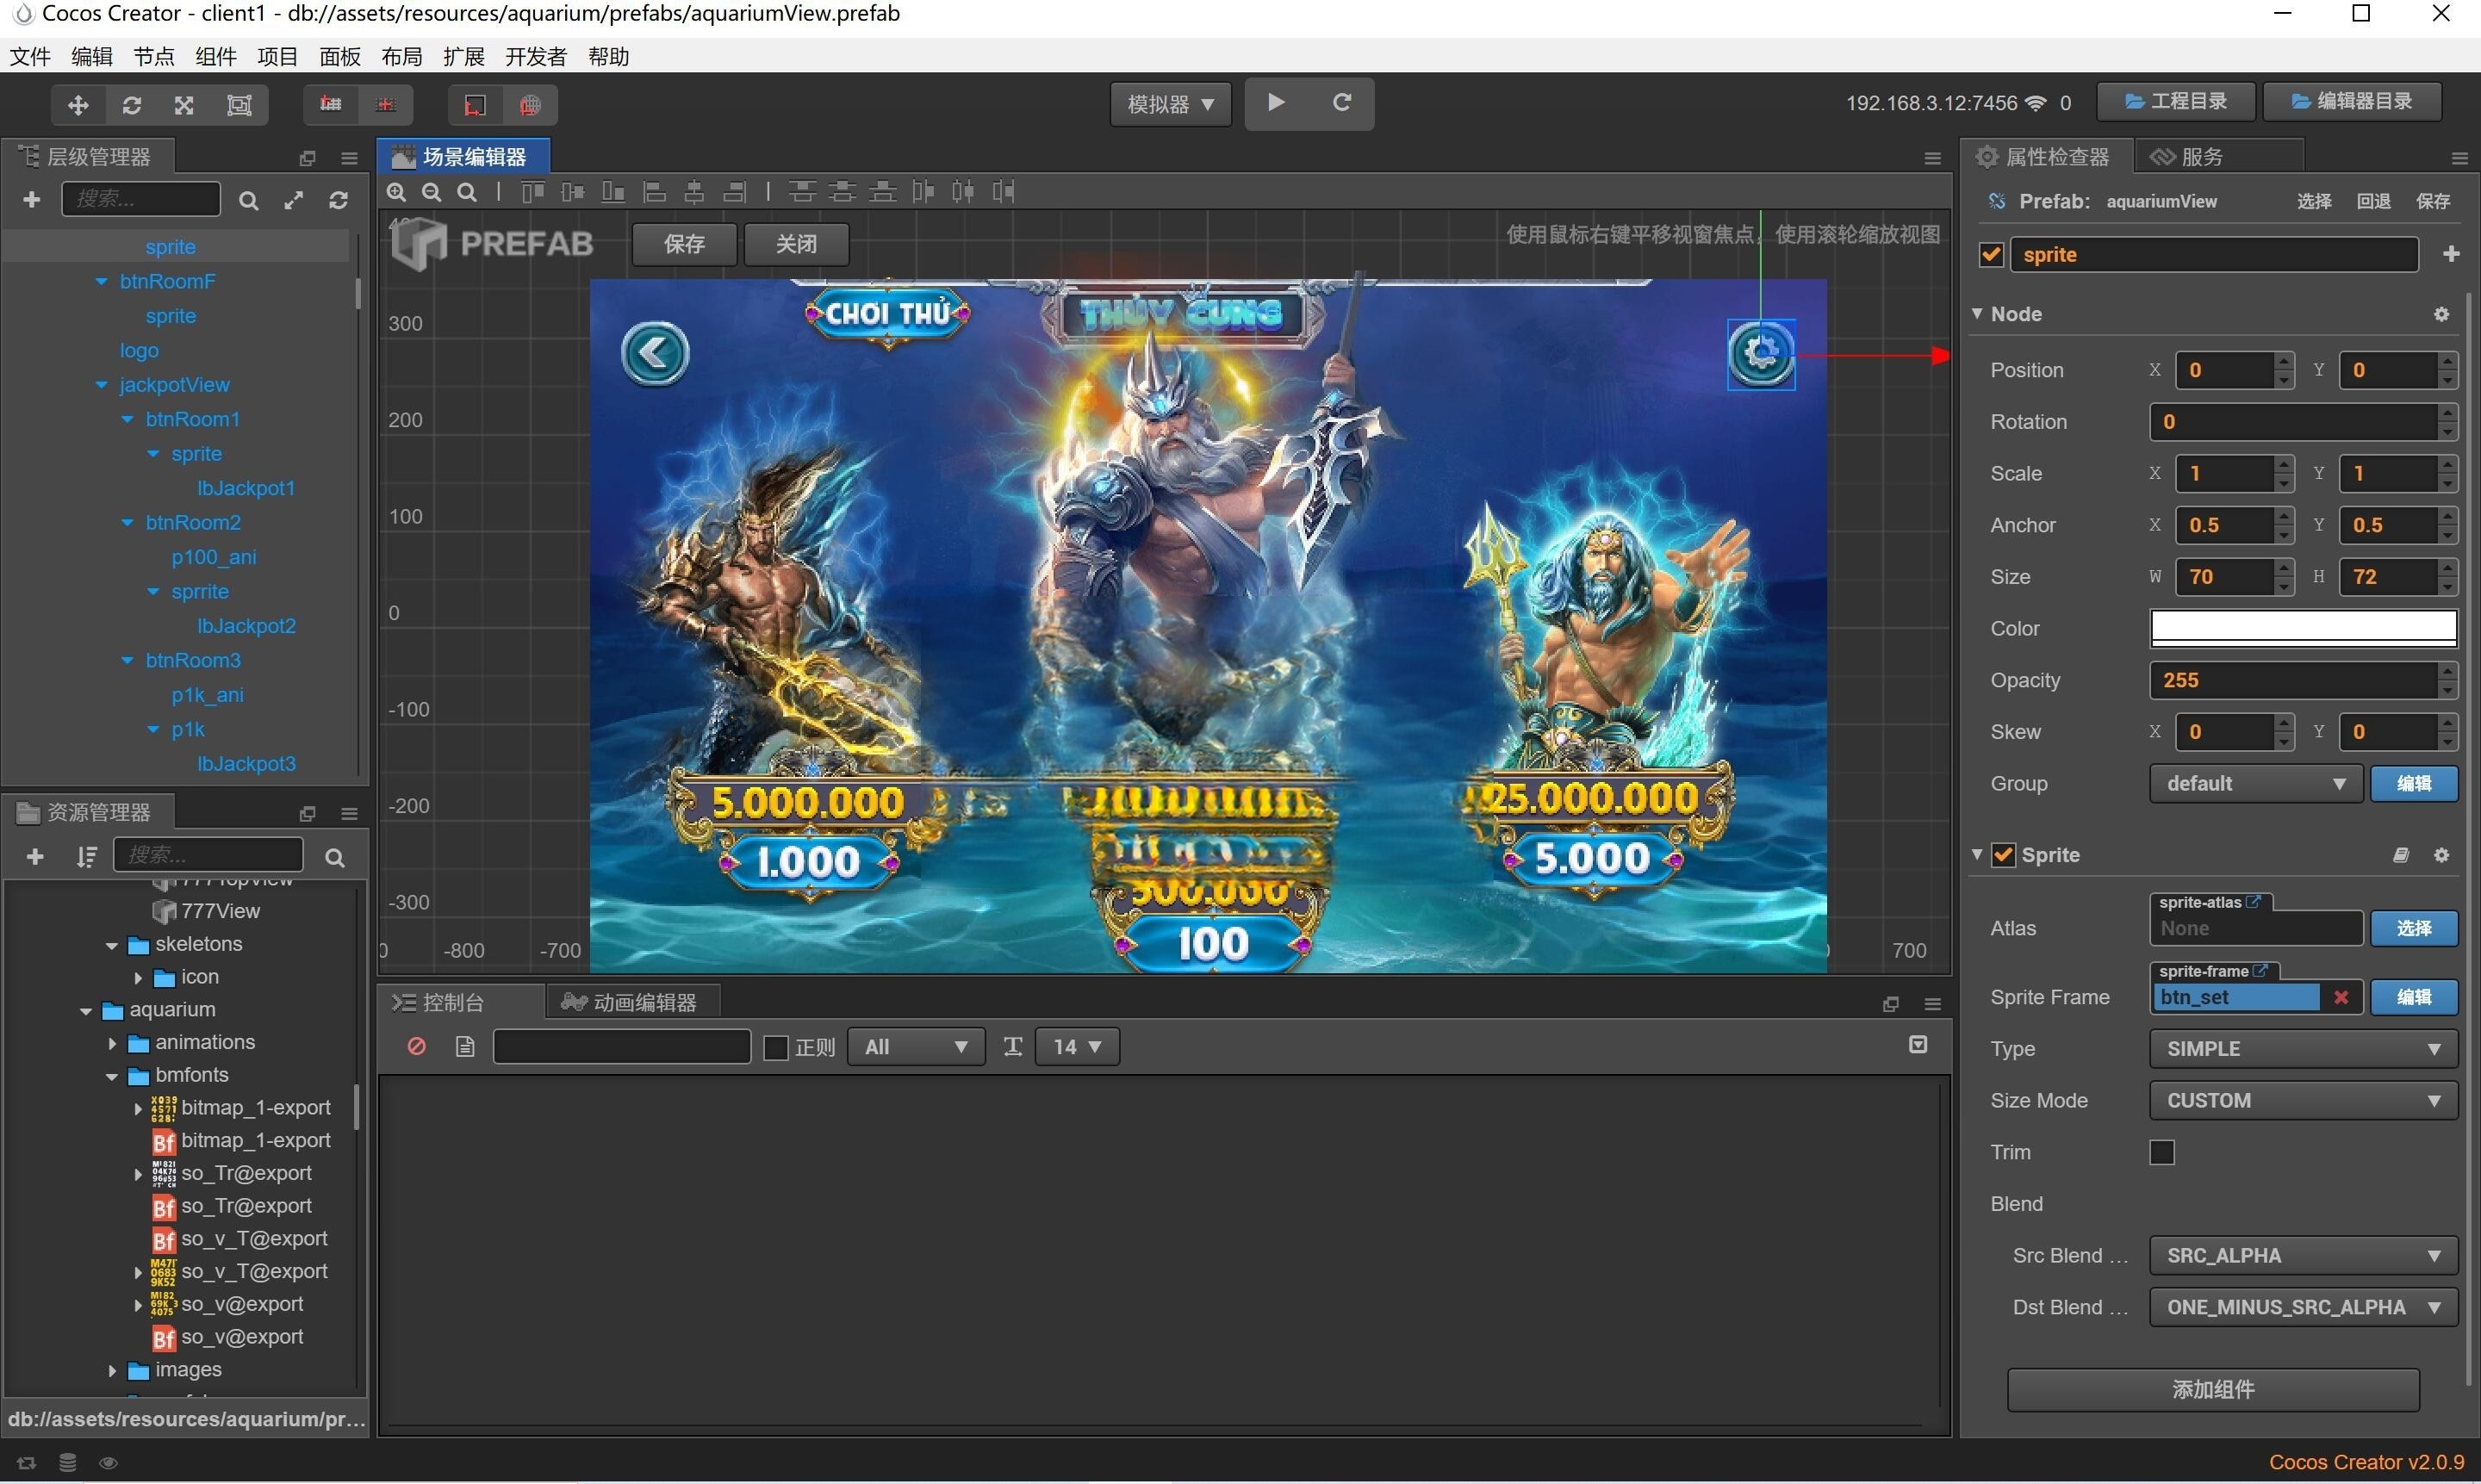
Task: Zoom out the scene editor
Action: pos(432,192)
